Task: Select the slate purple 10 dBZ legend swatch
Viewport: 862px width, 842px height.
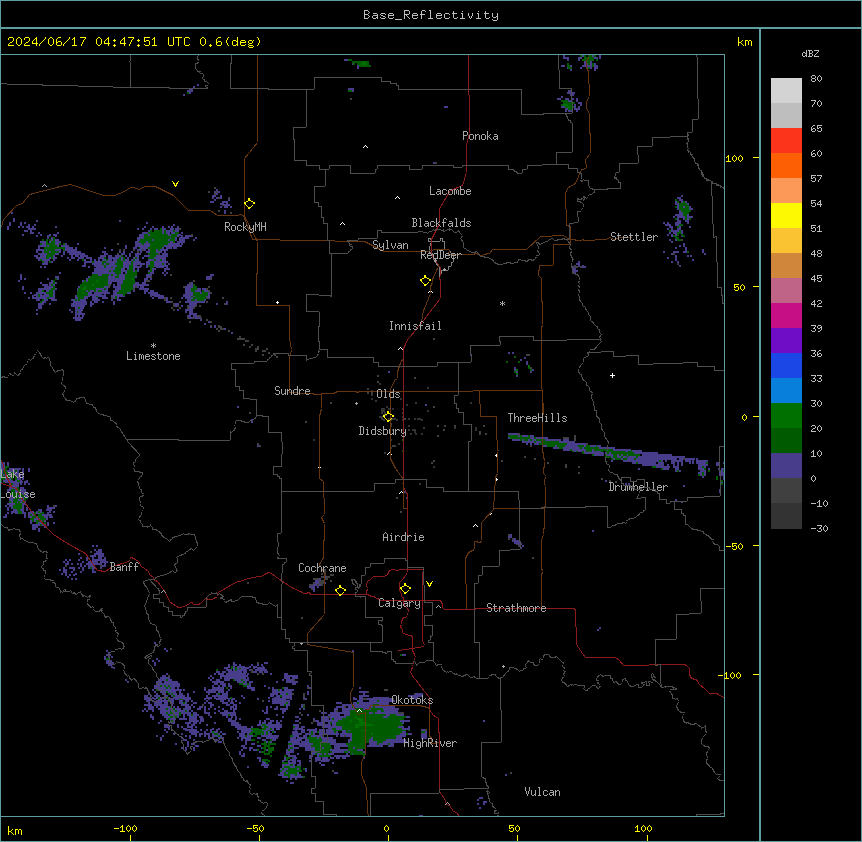Action: [786, 466]
